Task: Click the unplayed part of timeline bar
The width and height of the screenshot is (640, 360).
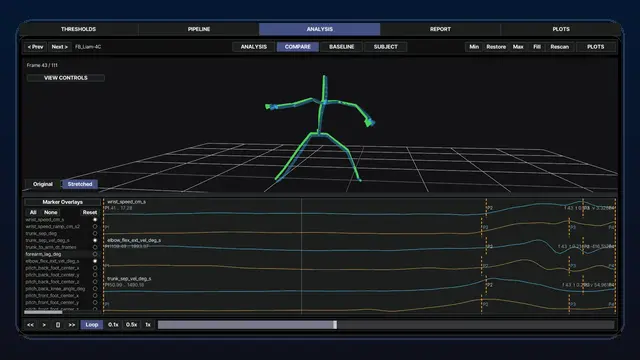Action: 476,325
